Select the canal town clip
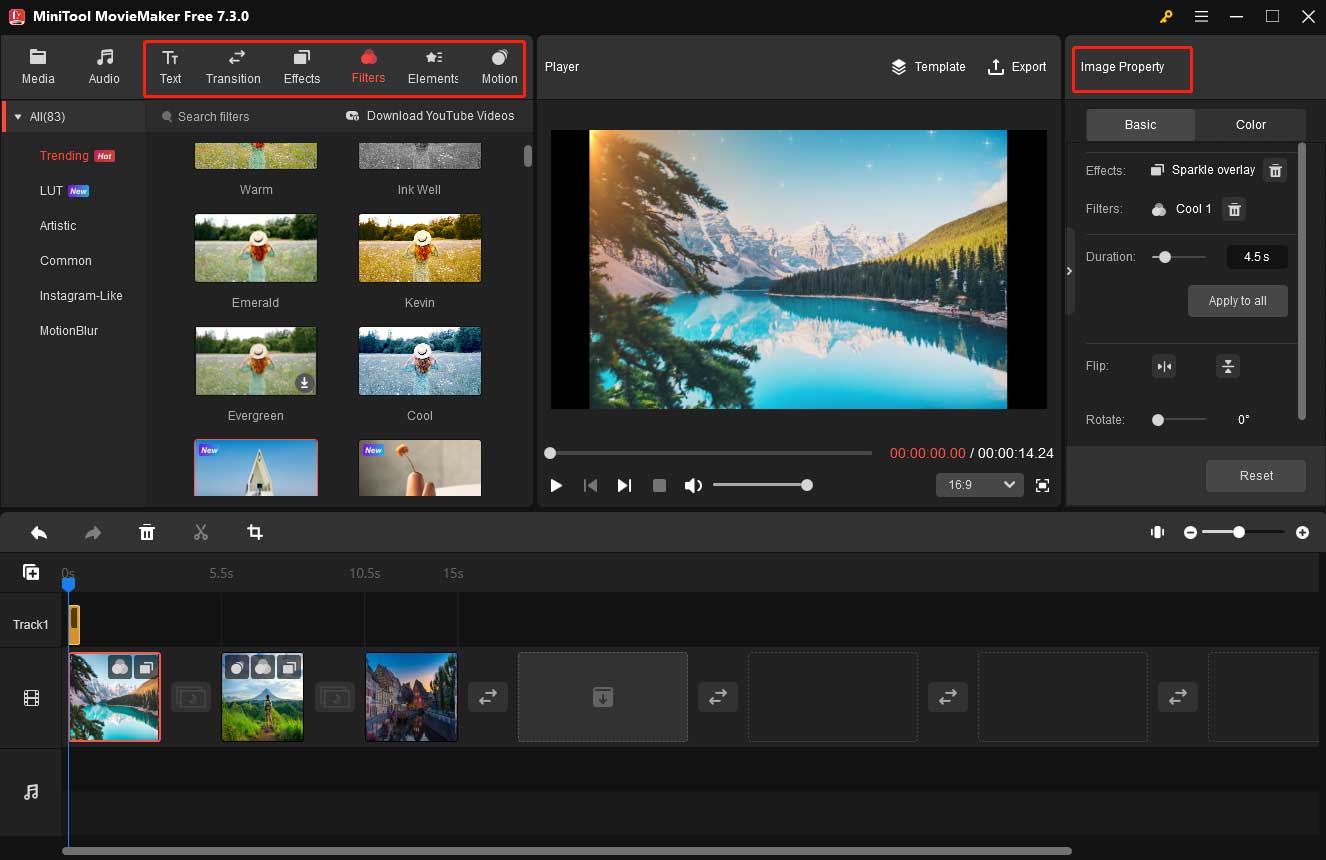Image resolution: width=1326 pixels, height=860 pixels. pos(412,697)
